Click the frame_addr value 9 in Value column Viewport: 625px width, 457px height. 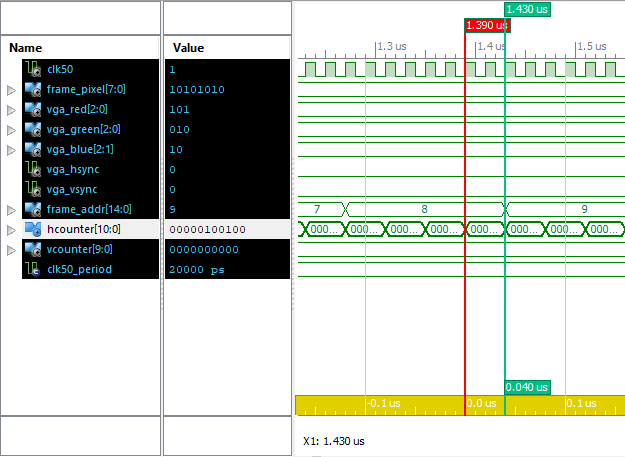click(x=172, y=210)
